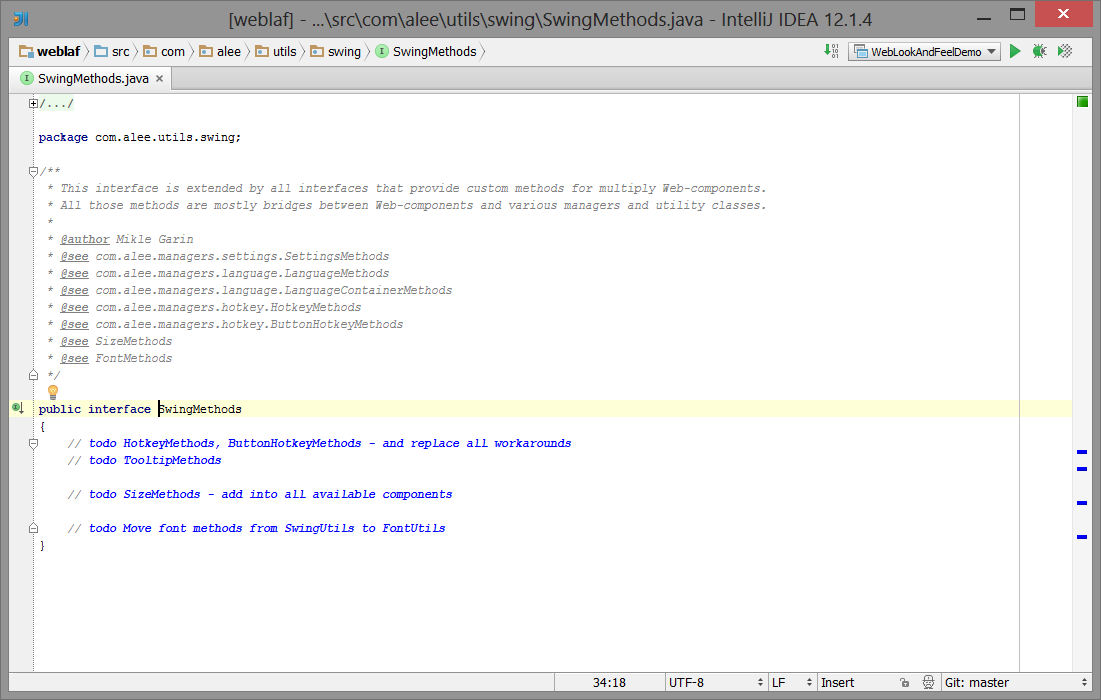This screenshot has height=700, width=1101.
Task: Click the interface icon before SwingMethods breadcrumb
Action: (x=382, y=51)
